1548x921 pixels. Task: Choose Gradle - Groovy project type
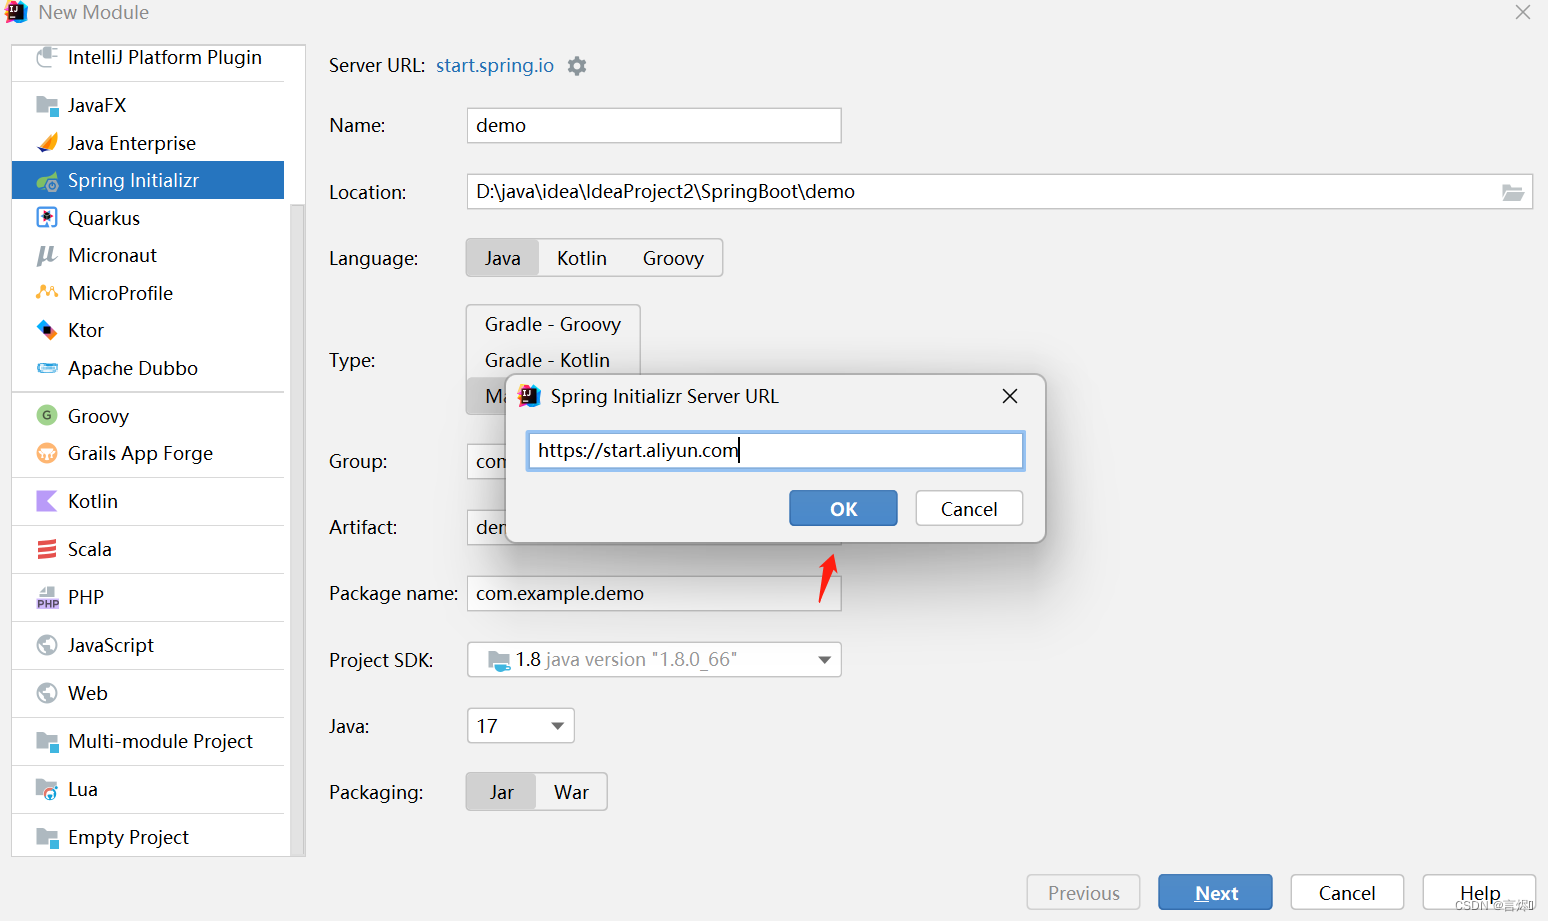[x=553, y=324]
